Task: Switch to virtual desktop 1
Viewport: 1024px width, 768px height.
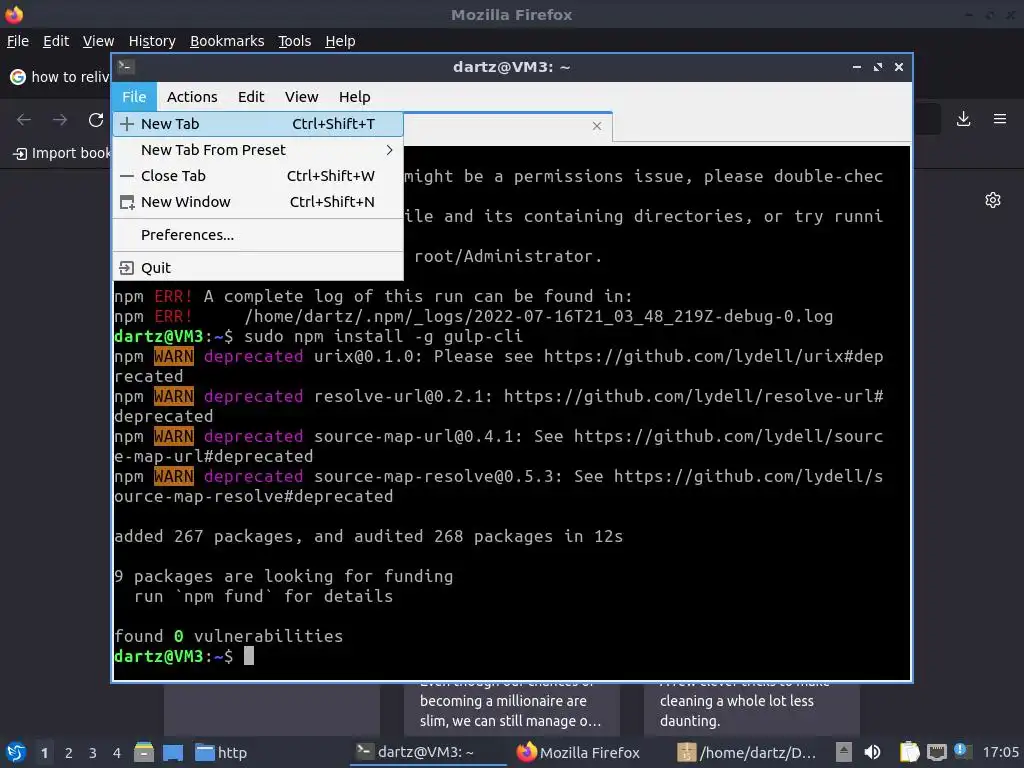Action: coord(44,753)
